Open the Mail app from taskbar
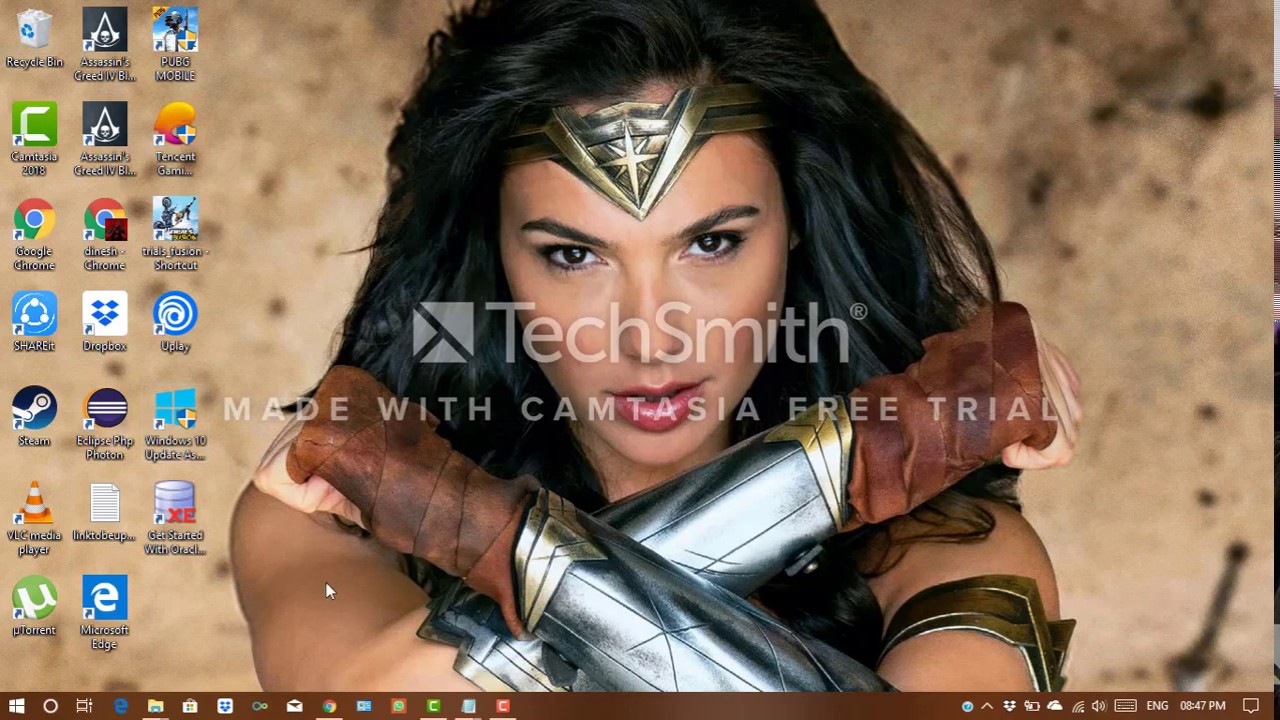The height and width of the screenshot is (720, 1280). pyautogui.click(x=294, y=706)
